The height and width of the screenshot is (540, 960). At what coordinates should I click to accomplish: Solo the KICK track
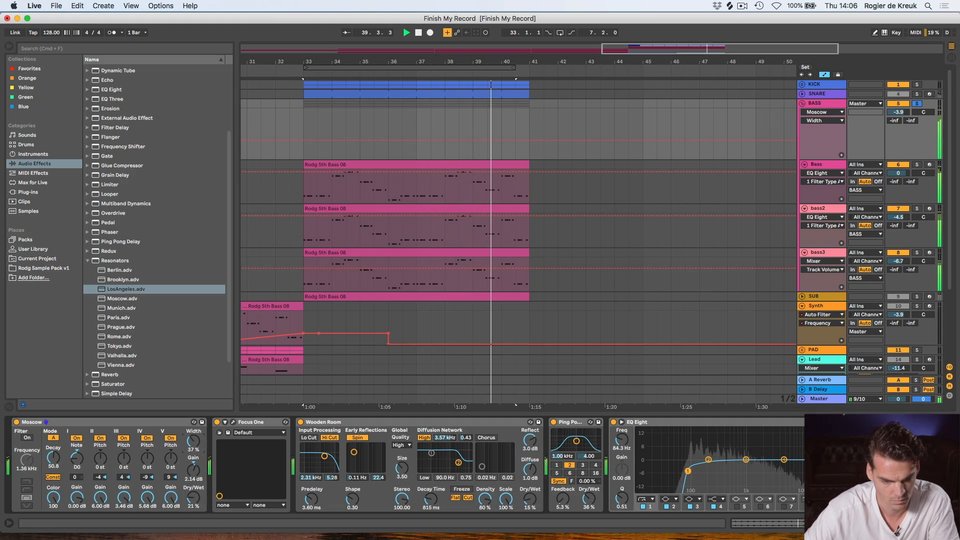[x=917, y=84]
